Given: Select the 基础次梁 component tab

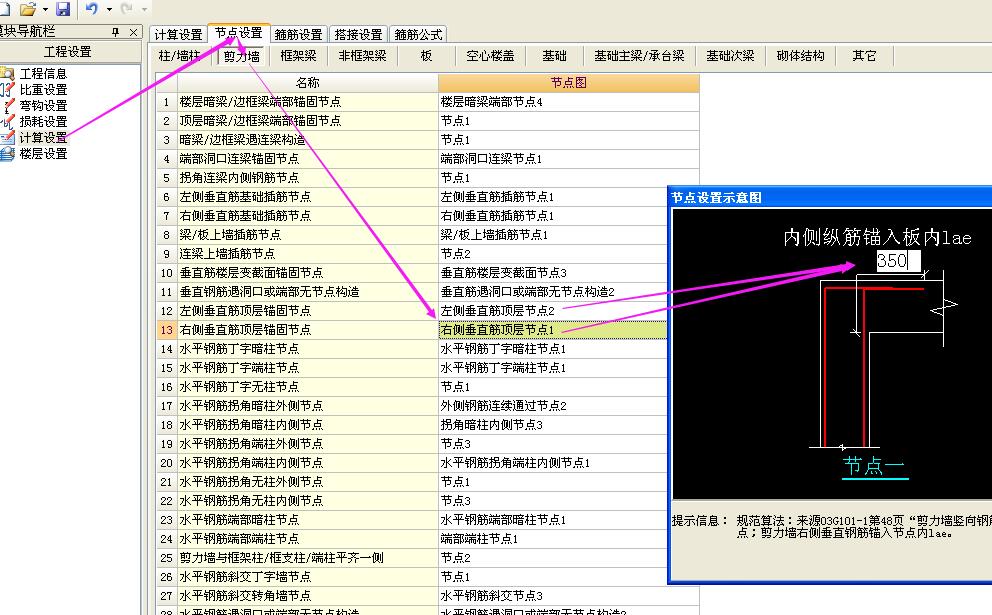Looking at the screenshot, I should click(730, 56).
